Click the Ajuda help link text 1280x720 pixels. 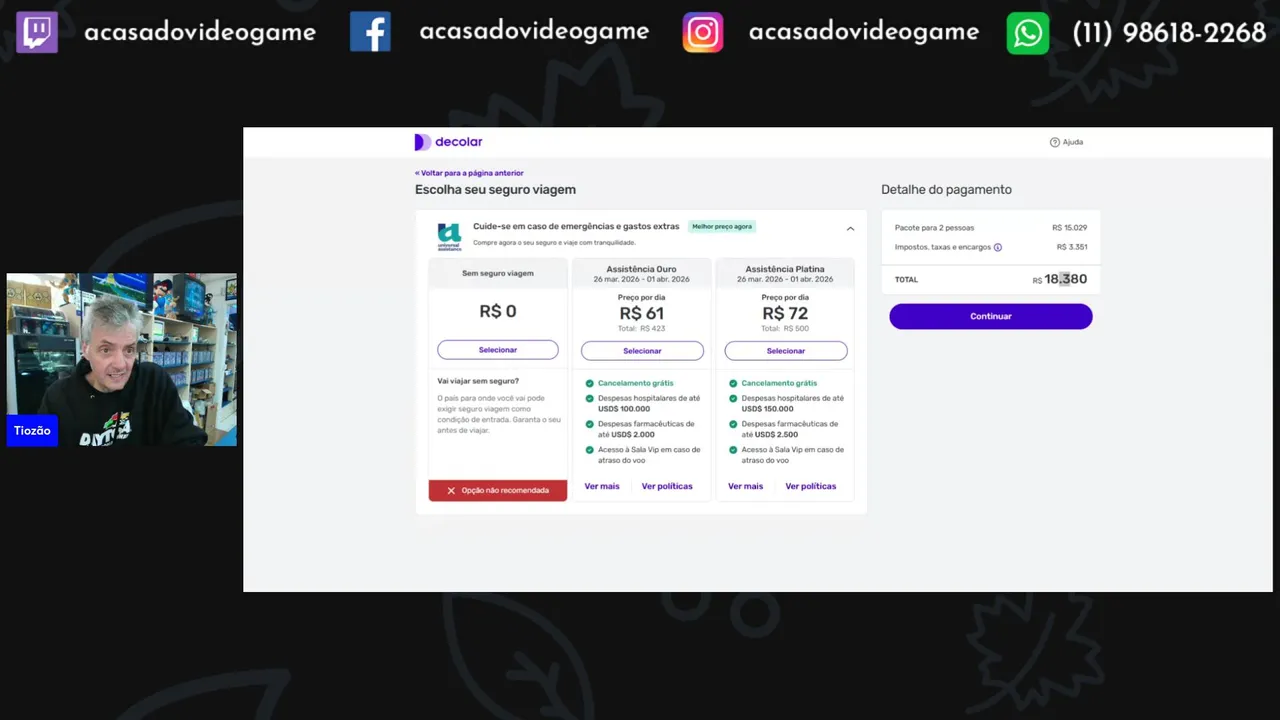point(1073,142)
